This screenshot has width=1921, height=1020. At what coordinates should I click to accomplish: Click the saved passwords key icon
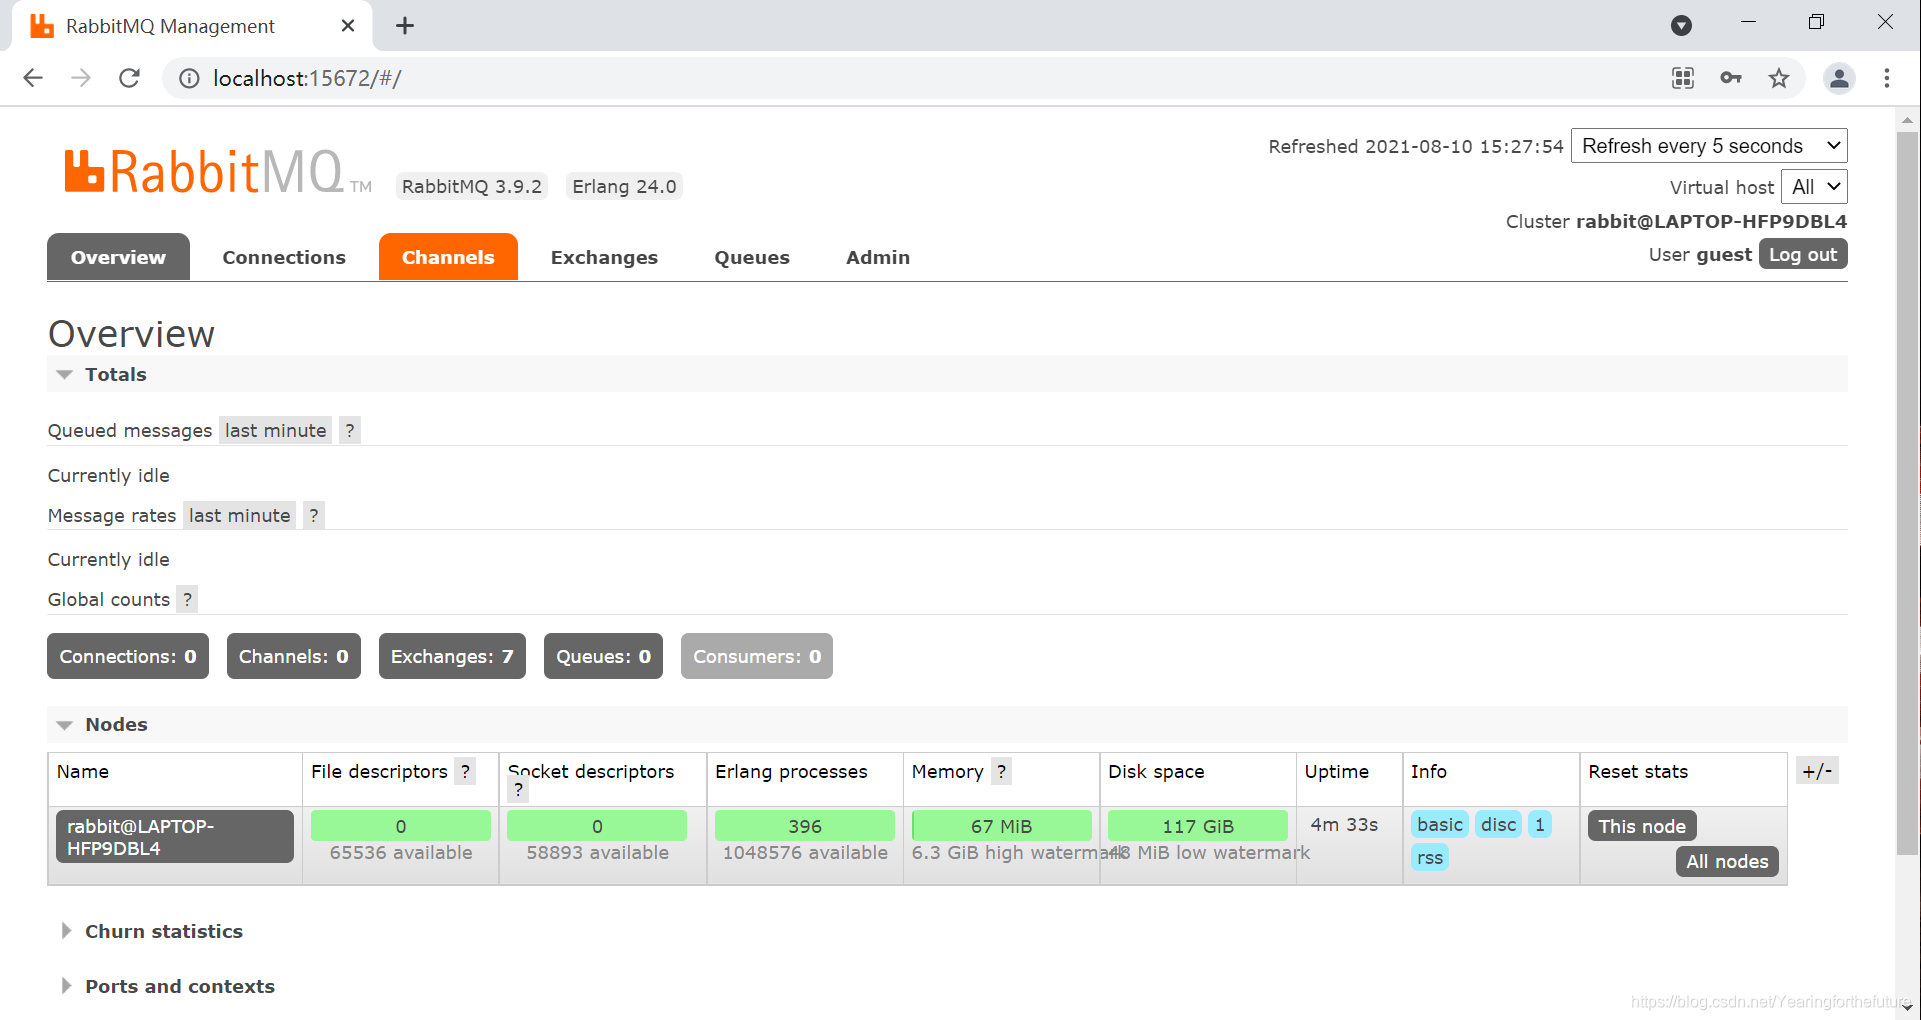pyautogui.click(x=1731, y=78)
